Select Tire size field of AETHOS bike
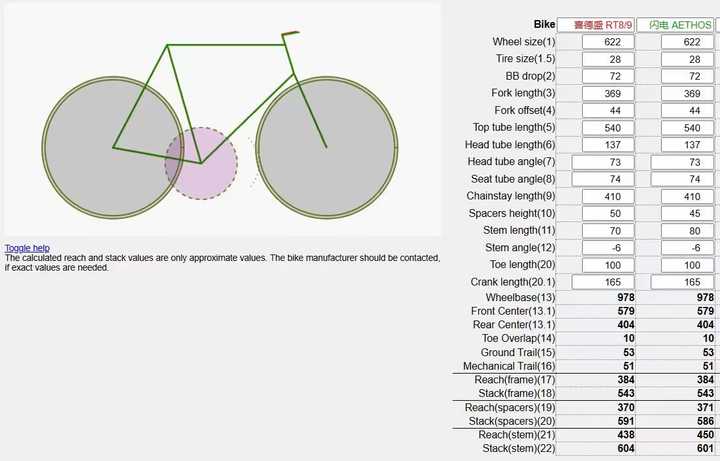This screenshot has width=720, height=461. [x=686, y=59]
